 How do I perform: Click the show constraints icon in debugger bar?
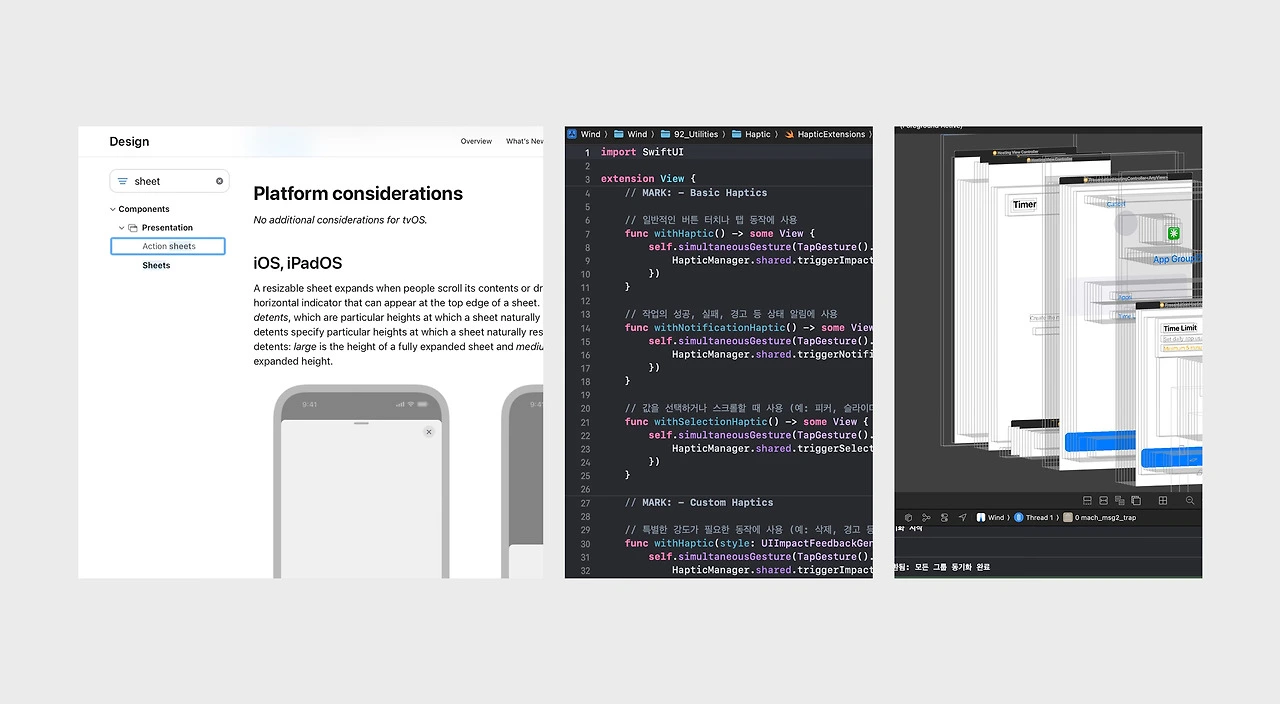(x=1103, y=500)
